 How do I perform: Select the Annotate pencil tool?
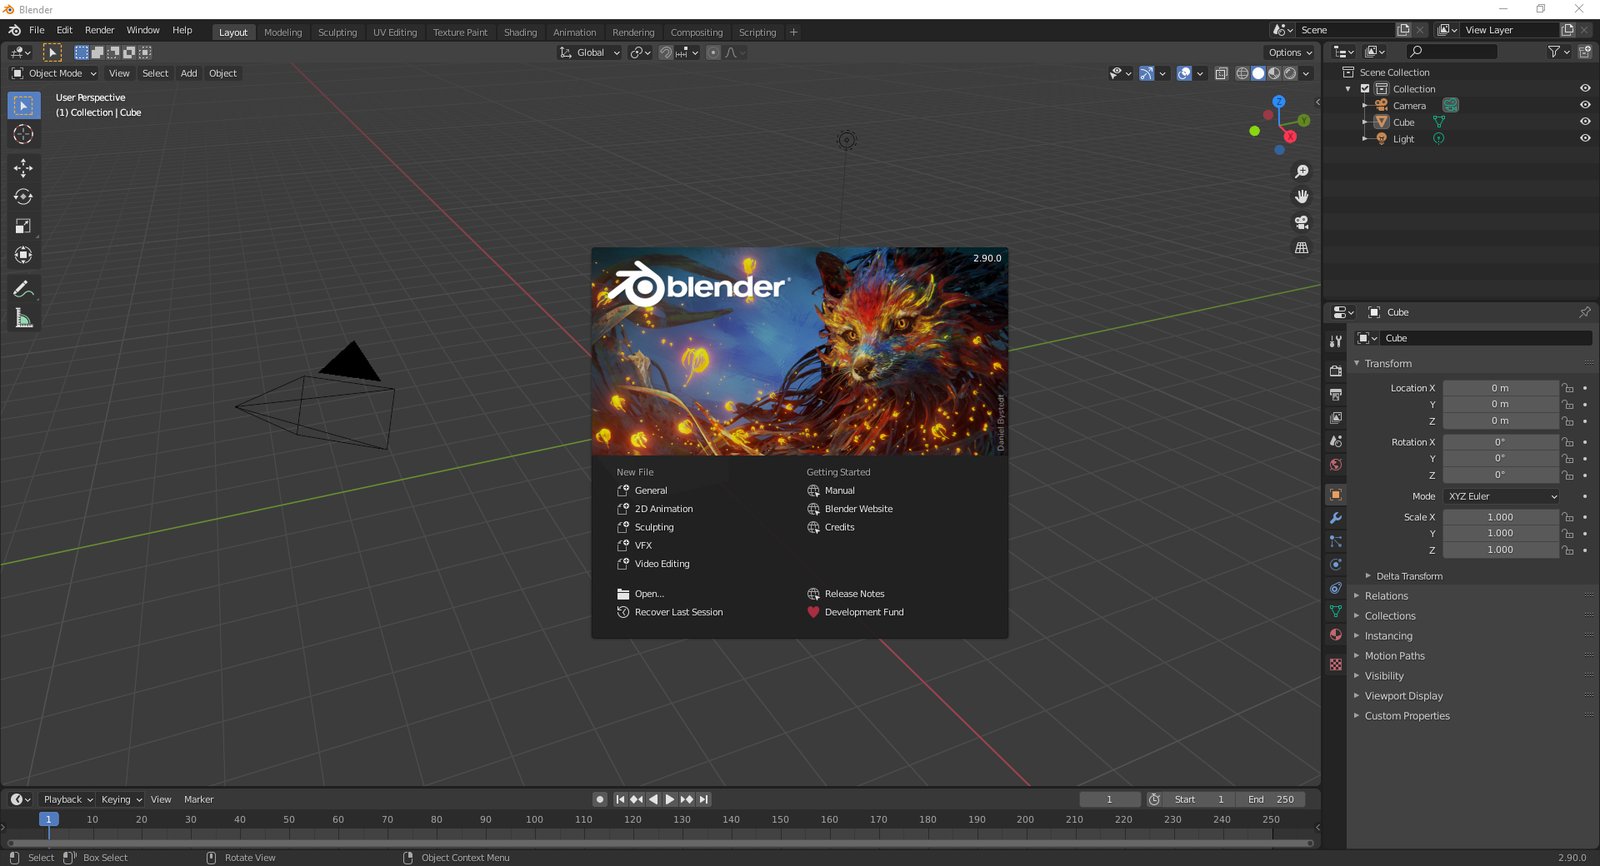(x=23, y=289)
